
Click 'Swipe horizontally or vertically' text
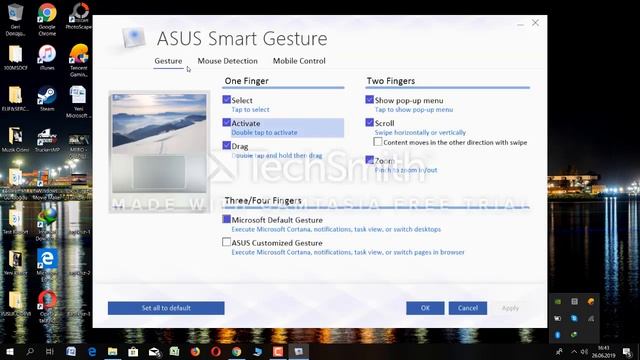point(420,133)
